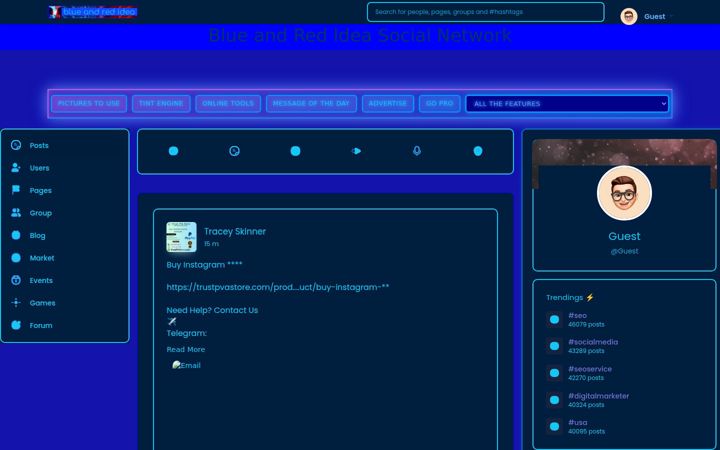Viewport: 720px width, 450px height.
Task: Select the Events sidebar icon
Action: tap(16, 280)
